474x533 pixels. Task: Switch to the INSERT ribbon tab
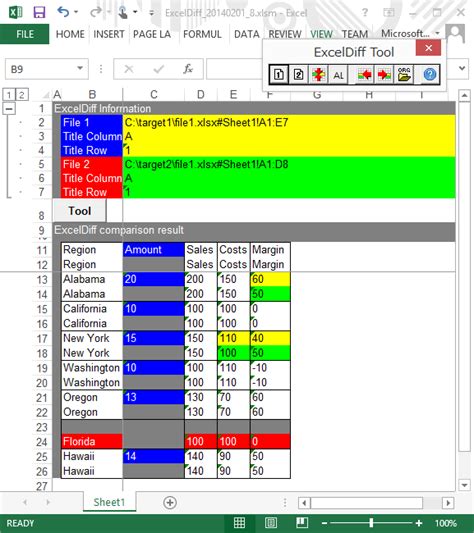(109, 34)
